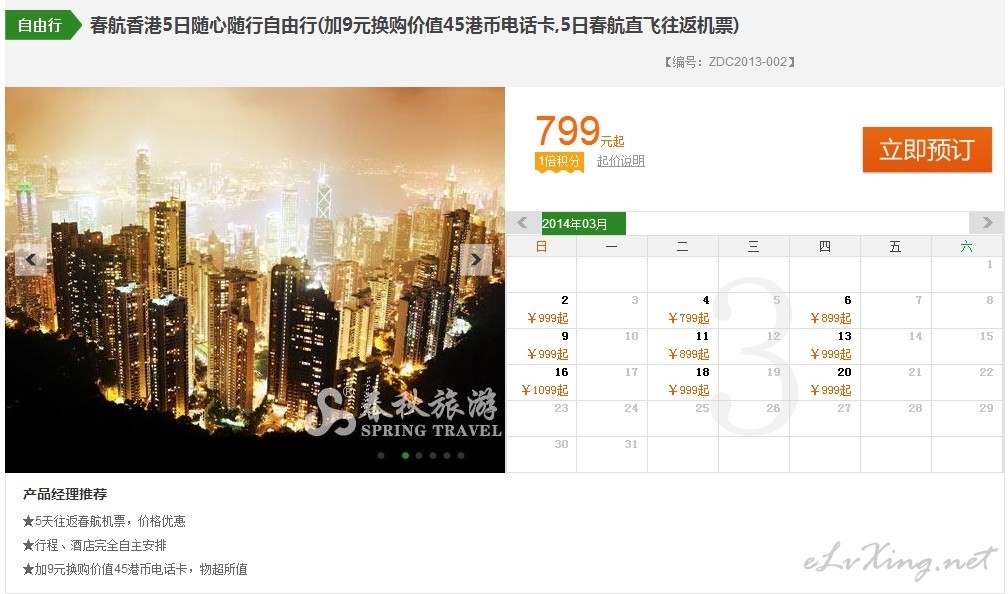
Task: Click 立即预订 booking button
Action: click(927, 150)
